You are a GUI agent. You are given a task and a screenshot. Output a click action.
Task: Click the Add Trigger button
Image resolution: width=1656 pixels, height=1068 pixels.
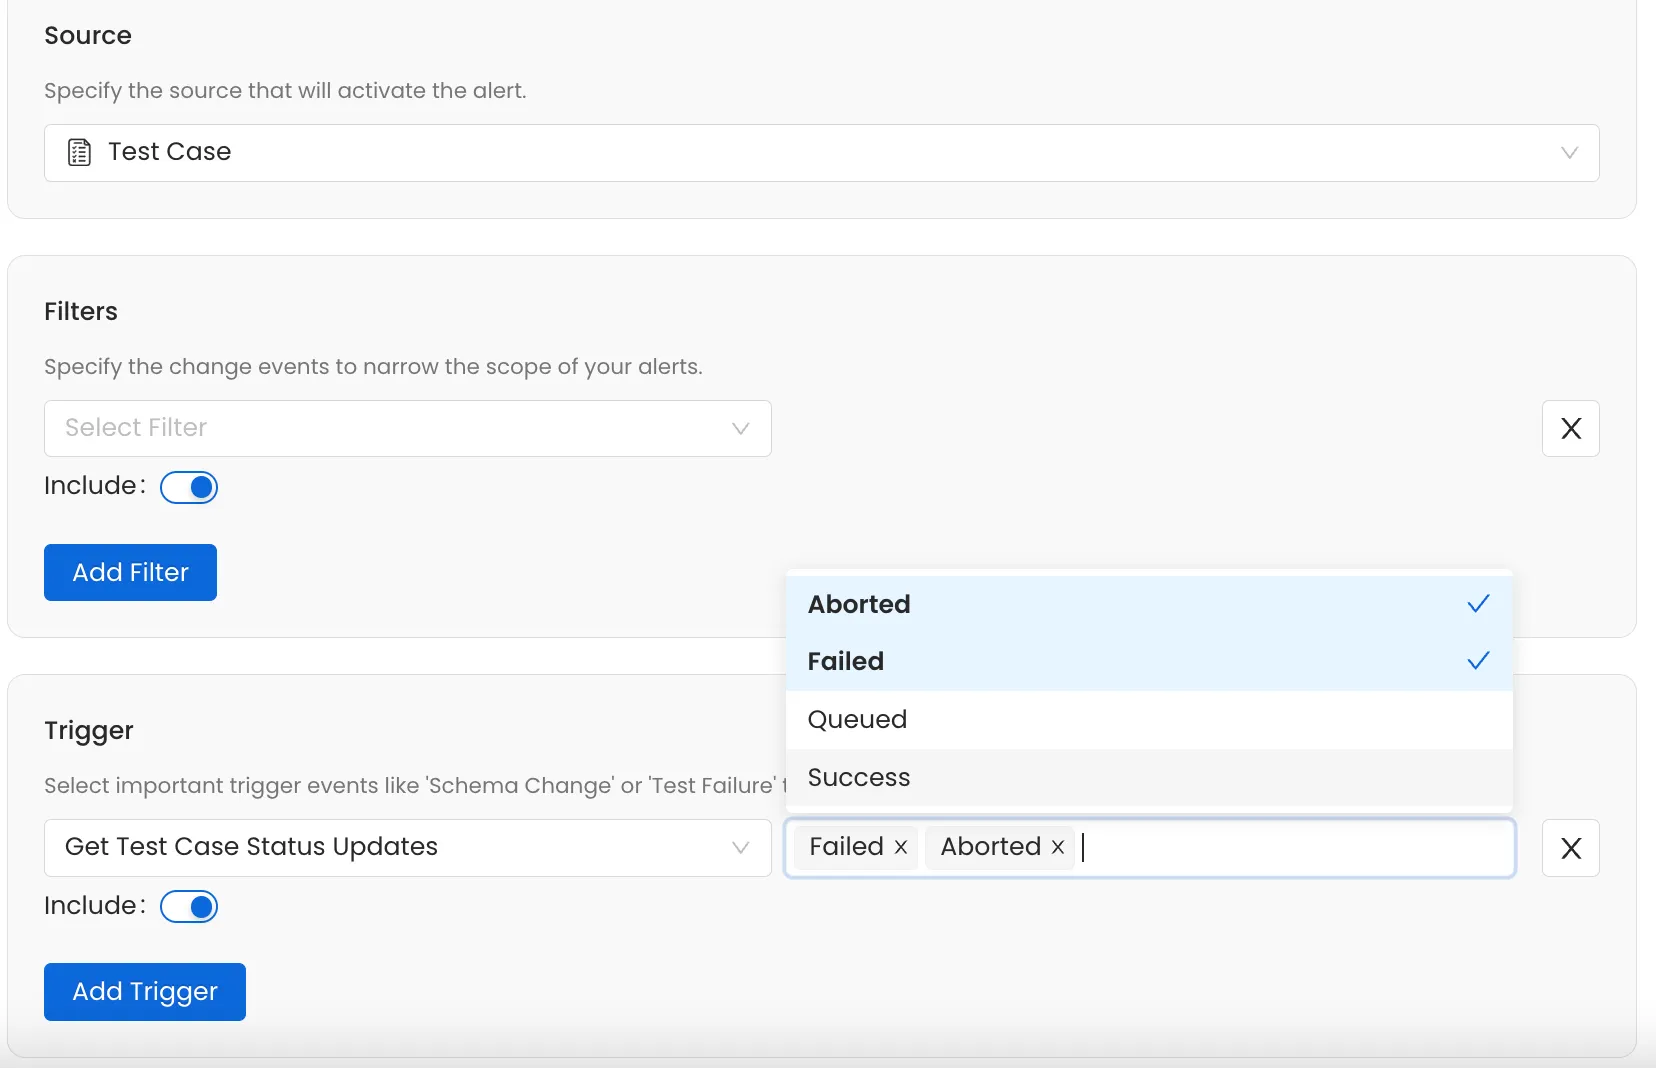point(144,991)
